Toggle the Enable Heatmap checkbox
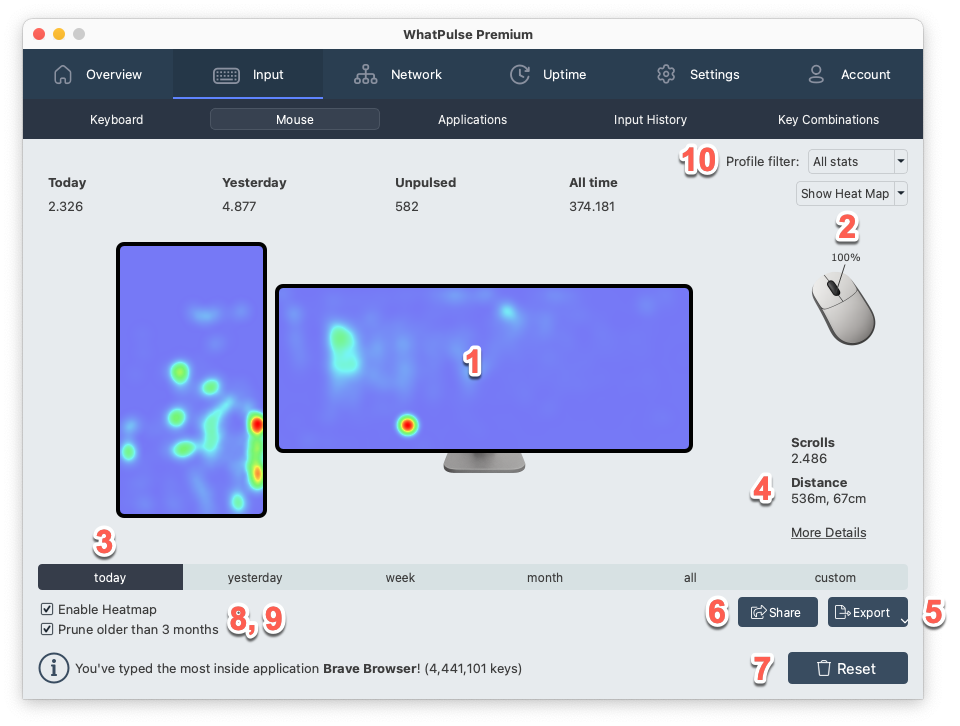960x726 pixels. click(x=47, y=609)
